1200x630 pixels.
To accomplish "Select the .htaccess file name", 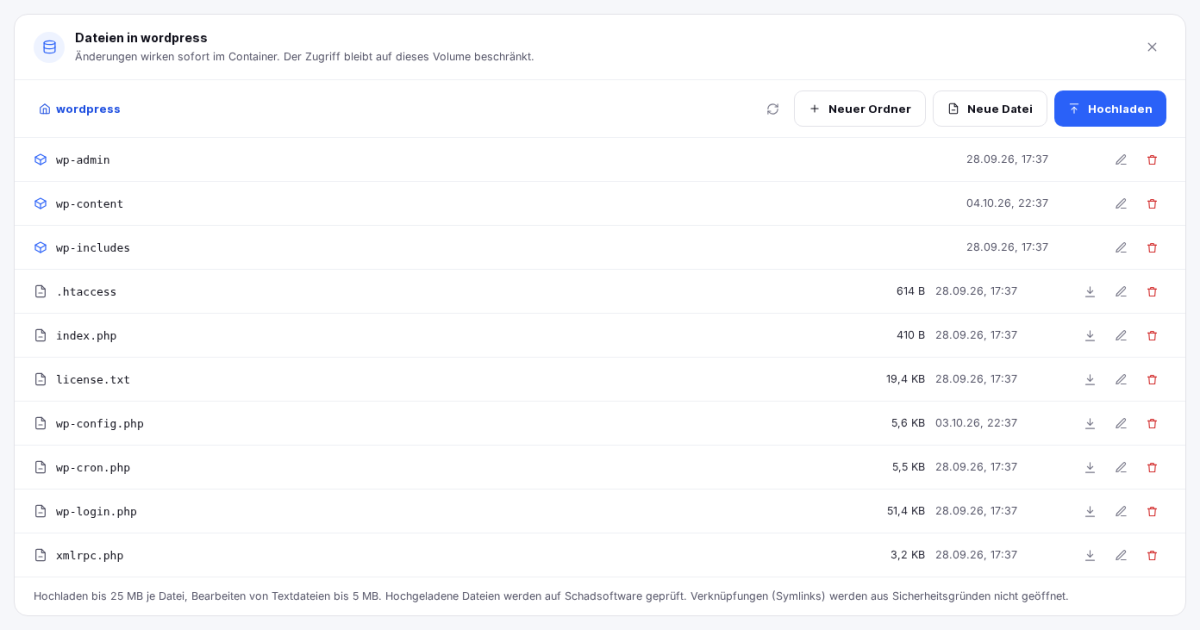I will [86, 292].
